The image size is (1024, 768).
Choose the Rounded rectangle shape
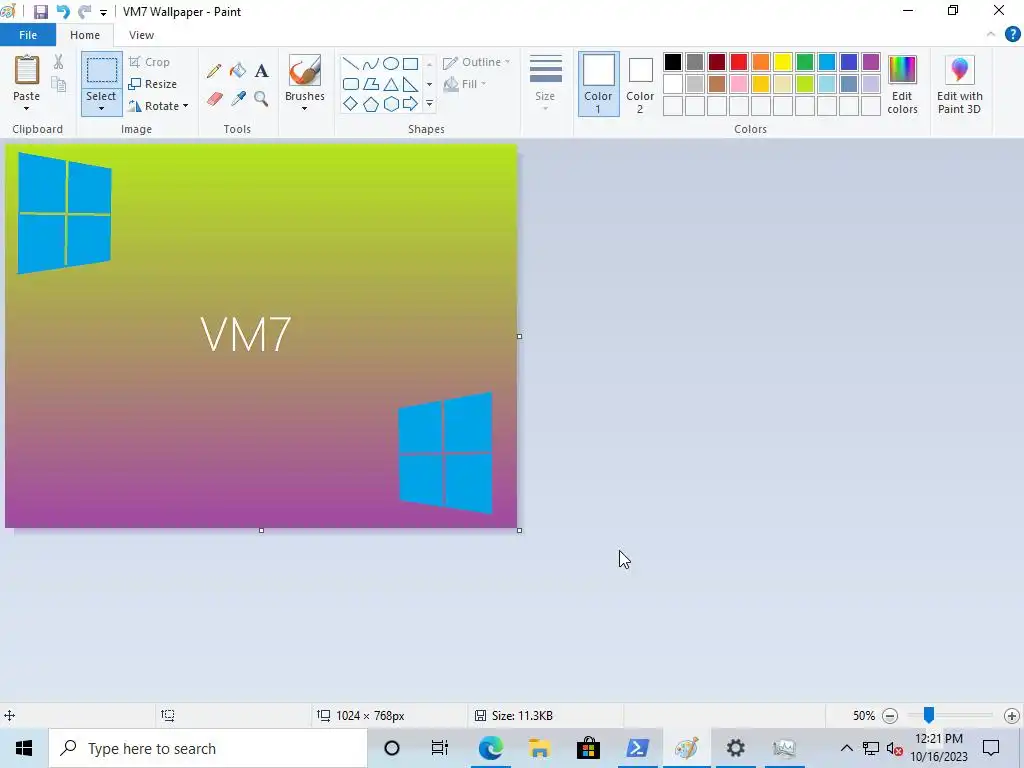point(351,84)
